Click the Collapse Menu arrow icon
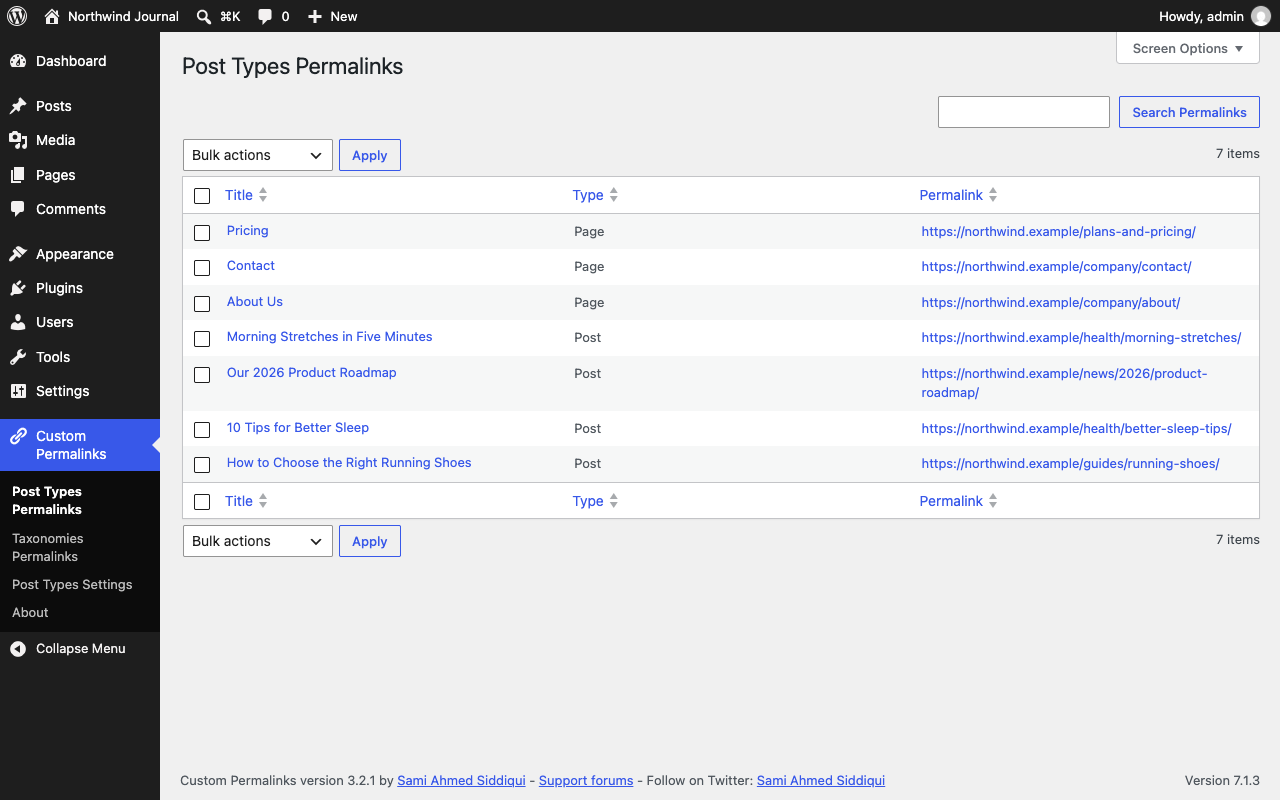The height and width of the screenshot is (800, 1280). click(x=18, y=649)
